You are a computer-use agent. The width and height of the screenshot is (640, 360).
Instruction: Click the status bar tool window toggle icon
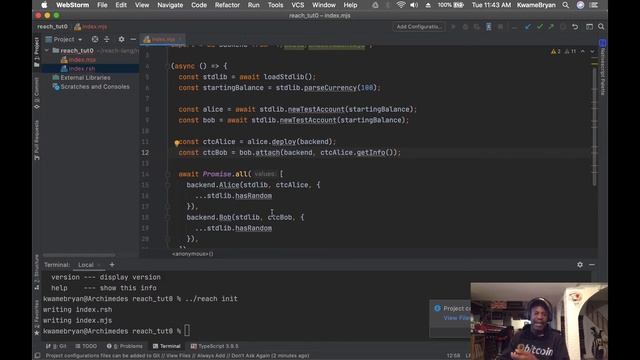37,356
